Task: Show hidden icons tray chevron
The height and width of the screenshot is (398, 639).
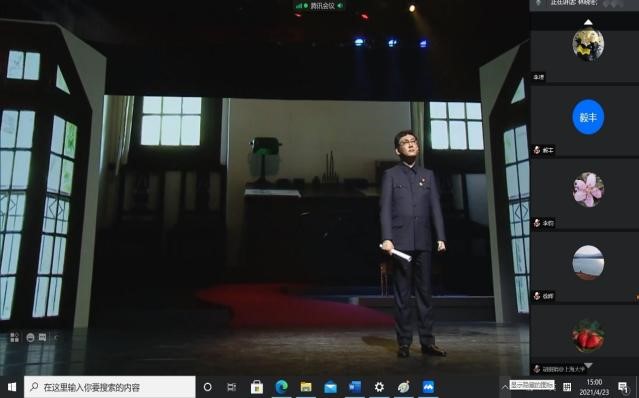Action: [505, 387]
